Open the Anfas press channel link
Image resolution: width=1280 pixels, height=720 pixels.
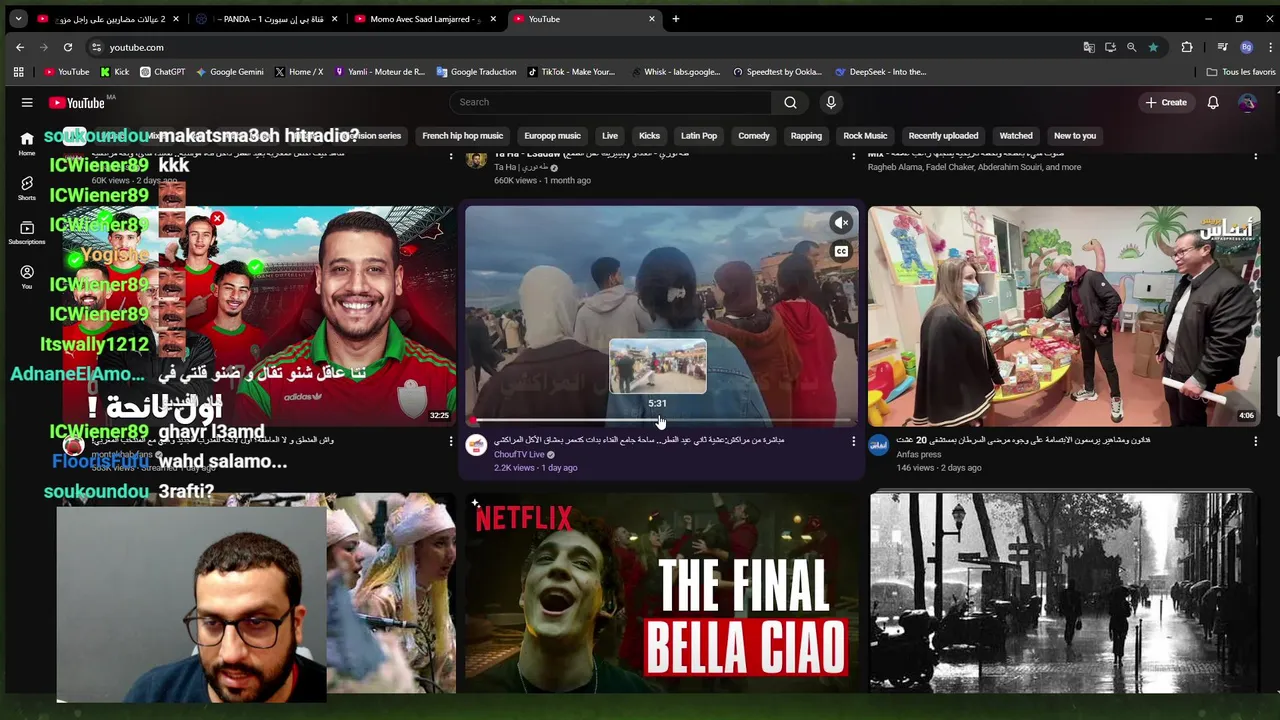click(918, 454)
